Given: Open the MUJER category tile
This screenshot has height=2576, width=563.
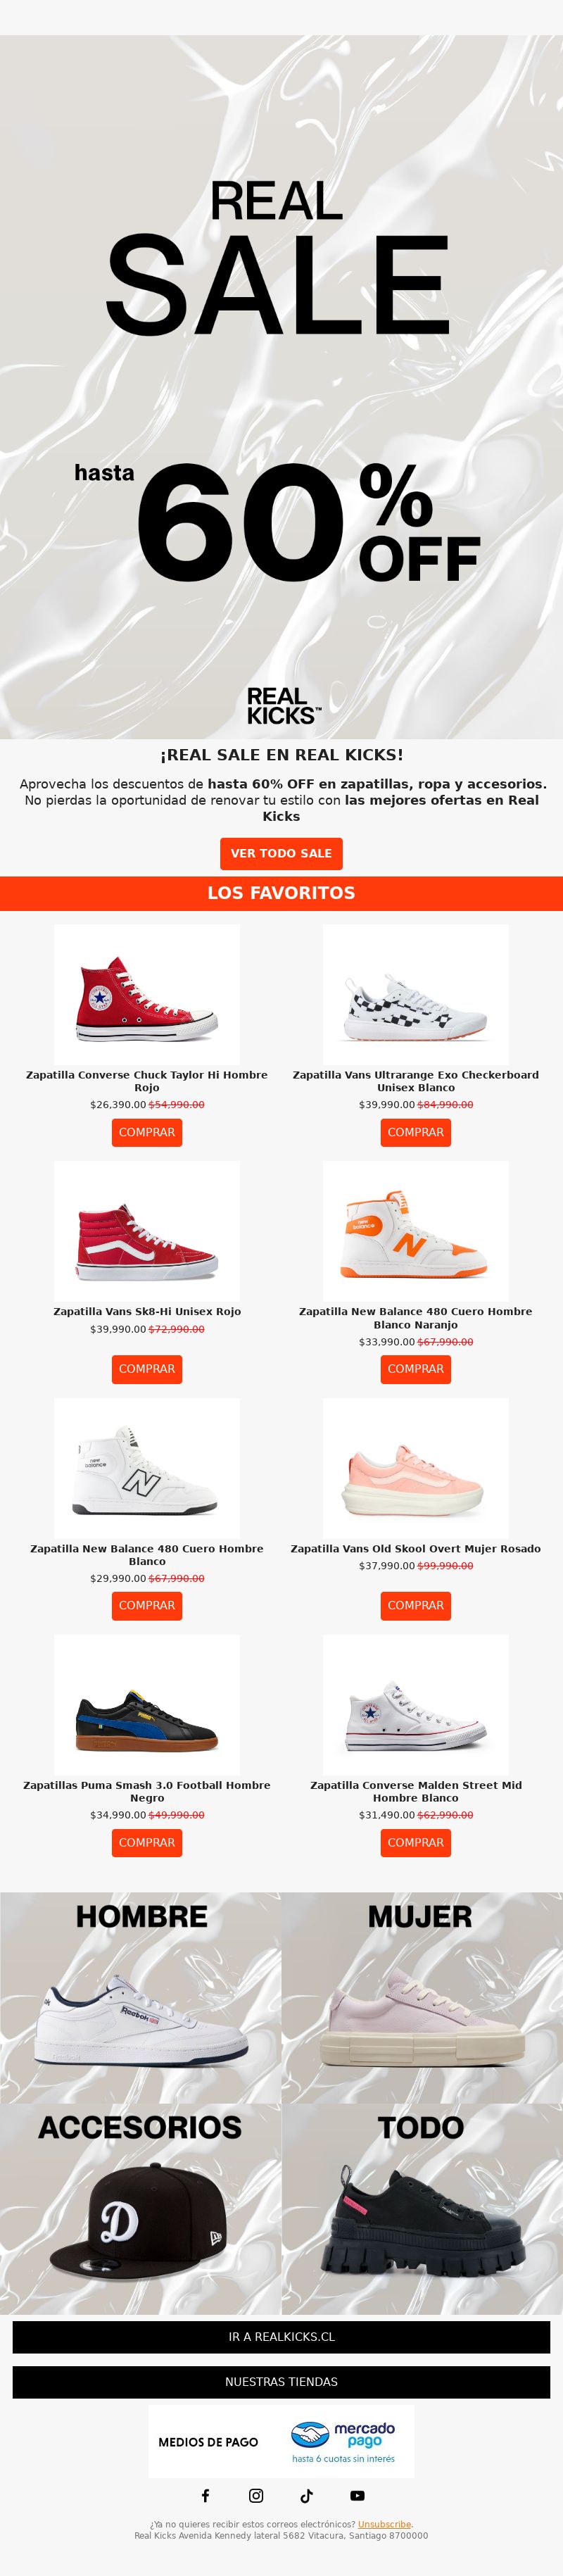Looking at the screenshot, I should coord(422,1997).
